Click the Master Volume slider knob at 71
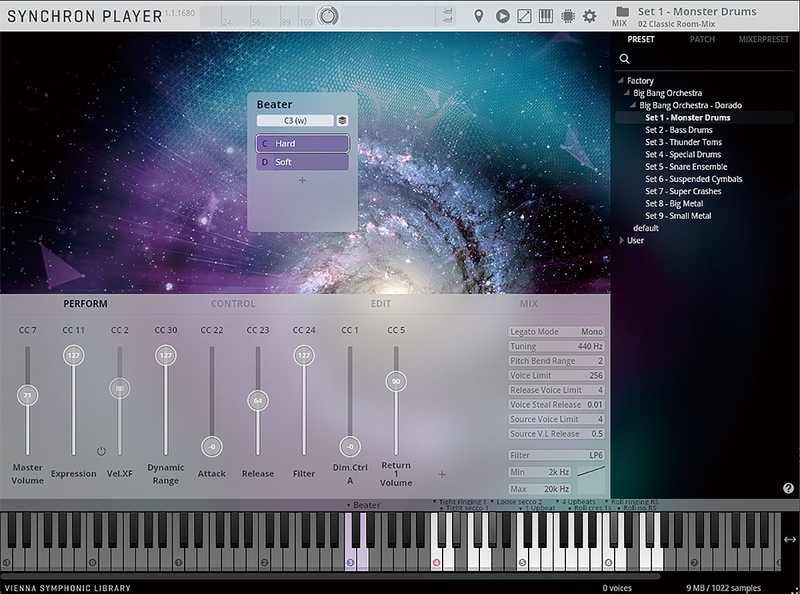The width and height of the screenshot is (800, 594). click(28, 395)
